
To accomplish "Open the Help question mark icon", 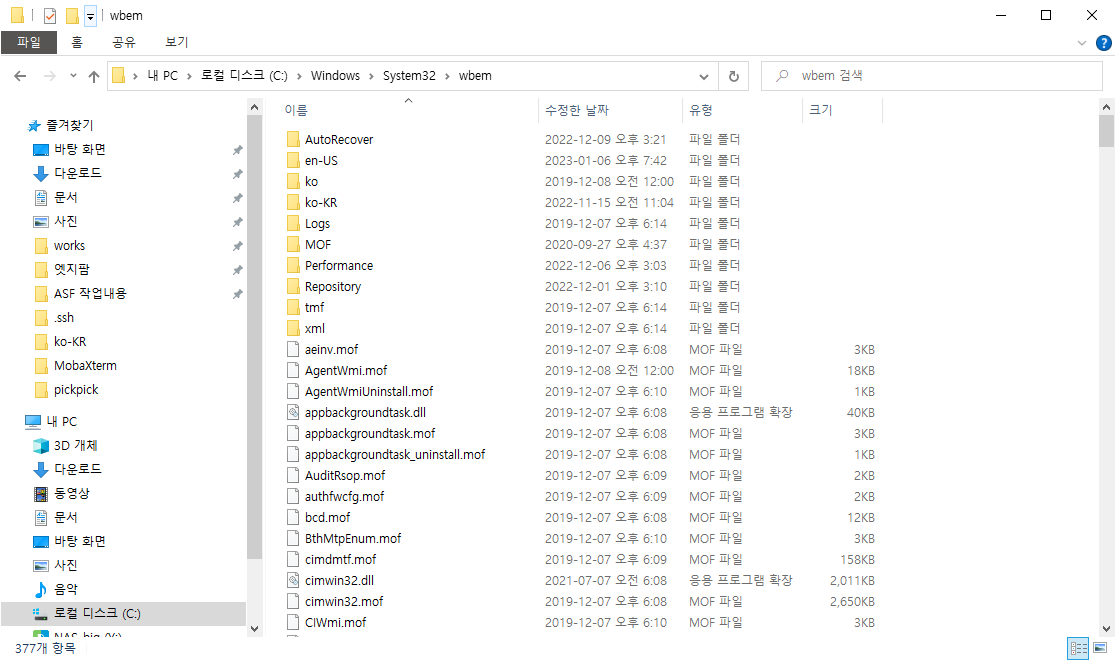I will click(1103, 43).
